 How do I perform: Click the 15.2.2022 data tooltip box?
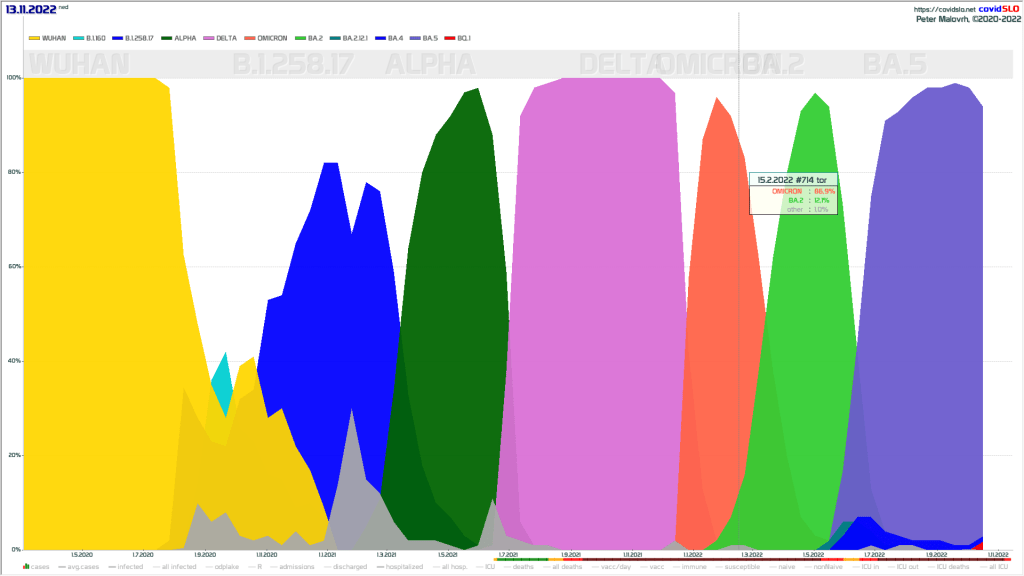795,194
